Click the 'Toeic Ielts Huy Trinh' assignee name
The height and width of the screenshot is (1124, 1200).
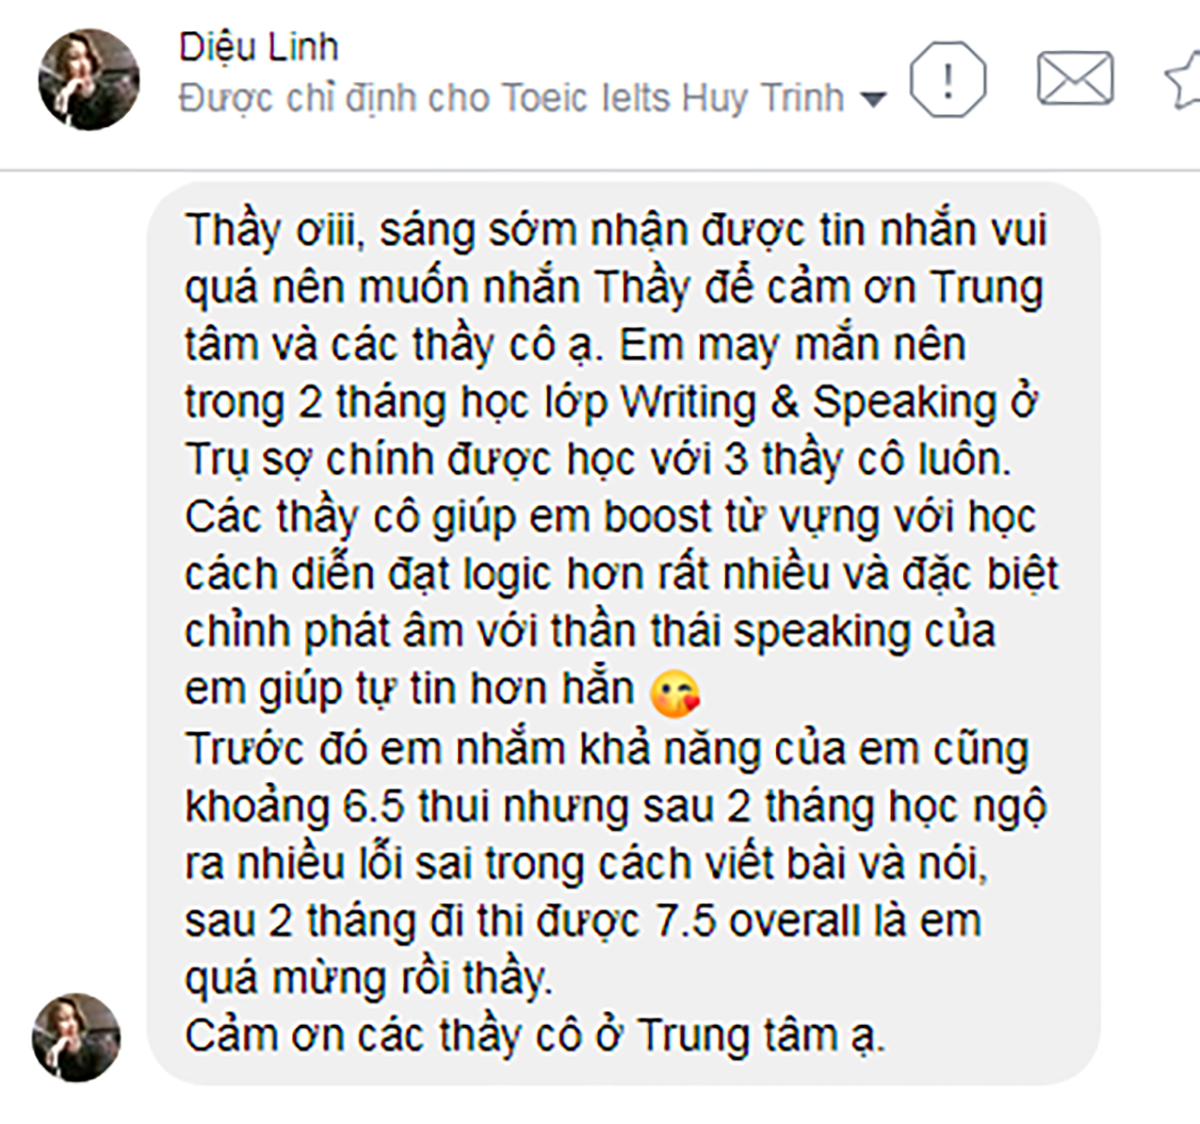672,98
